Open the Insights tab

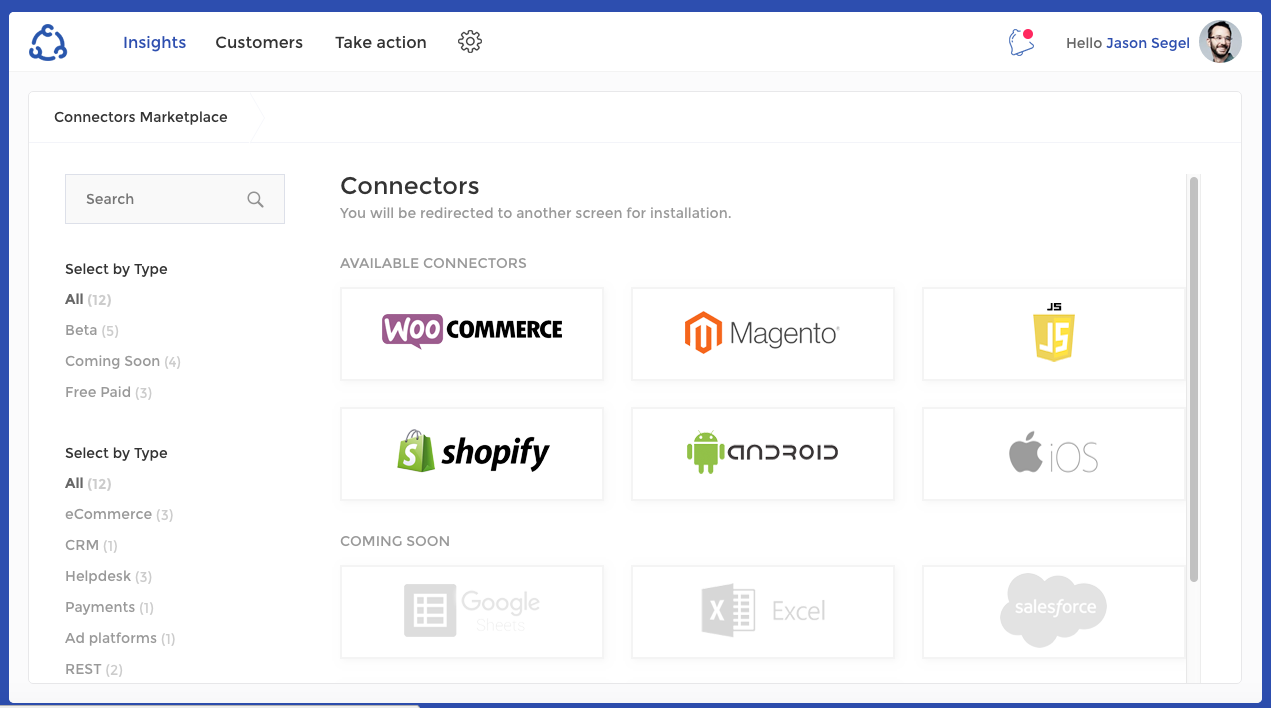tap(154, 42)
